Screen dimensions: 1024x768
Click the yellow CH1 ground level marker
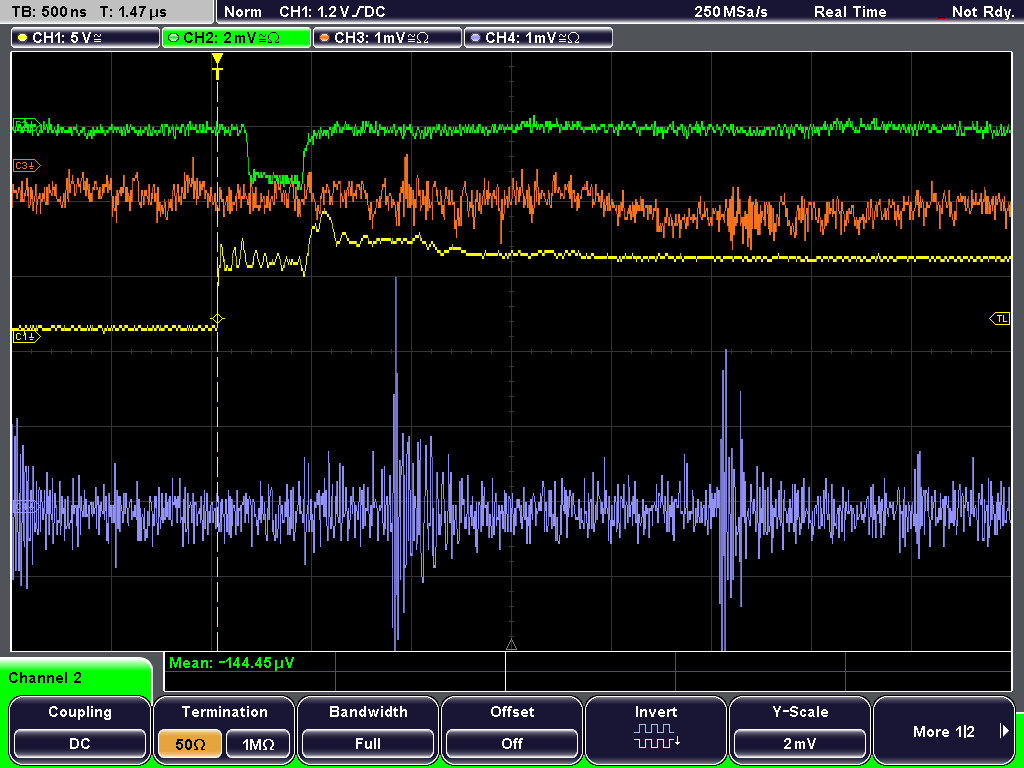click(27, 336)
